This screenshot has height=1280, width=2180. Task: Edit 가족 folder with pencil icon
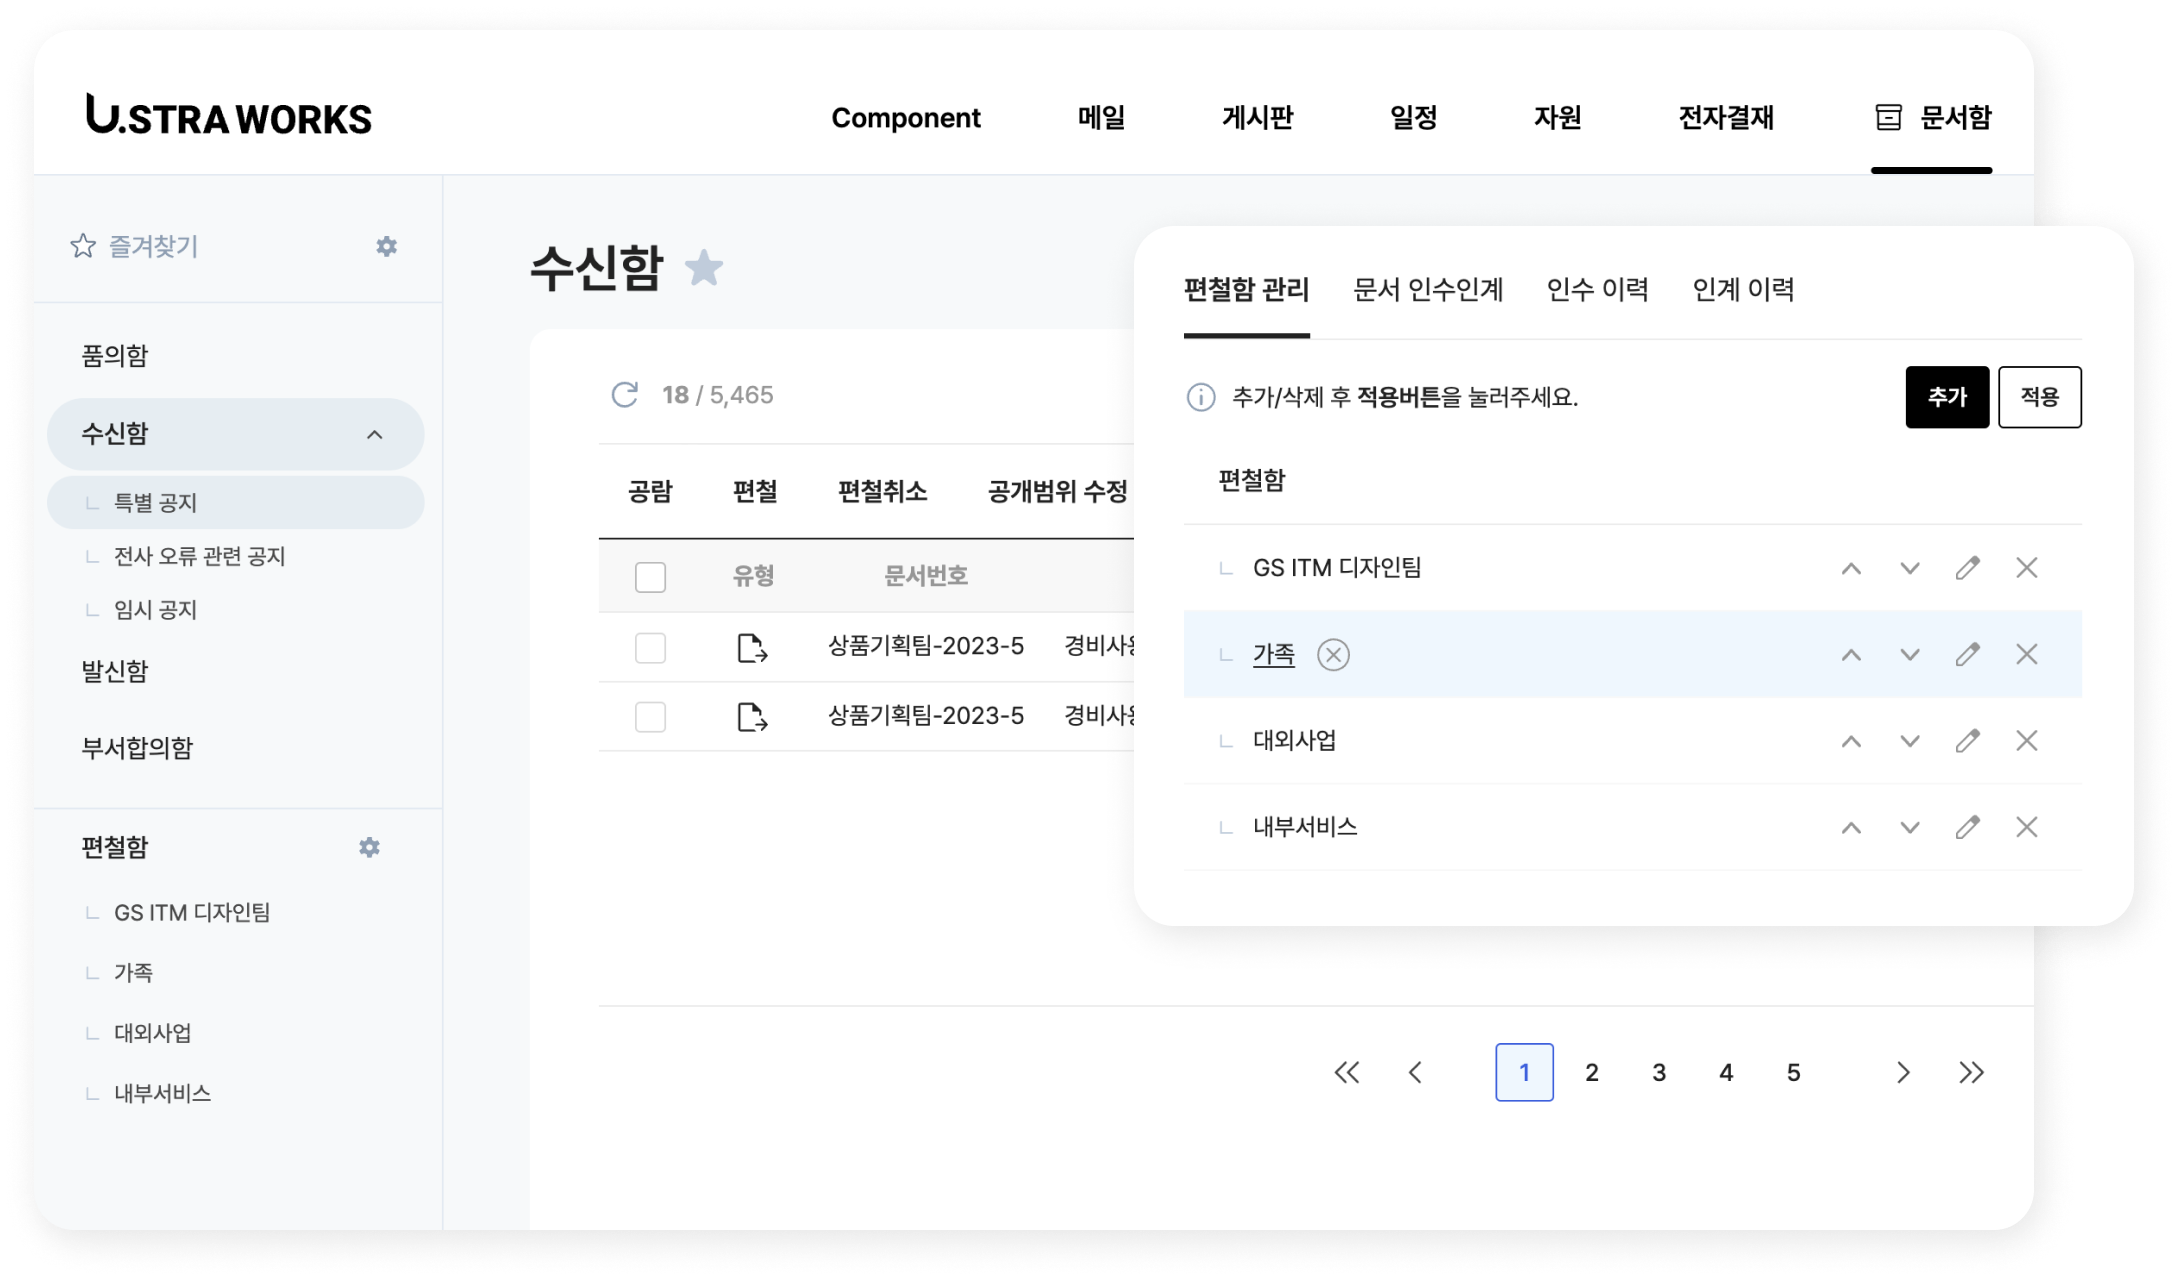1967,654
